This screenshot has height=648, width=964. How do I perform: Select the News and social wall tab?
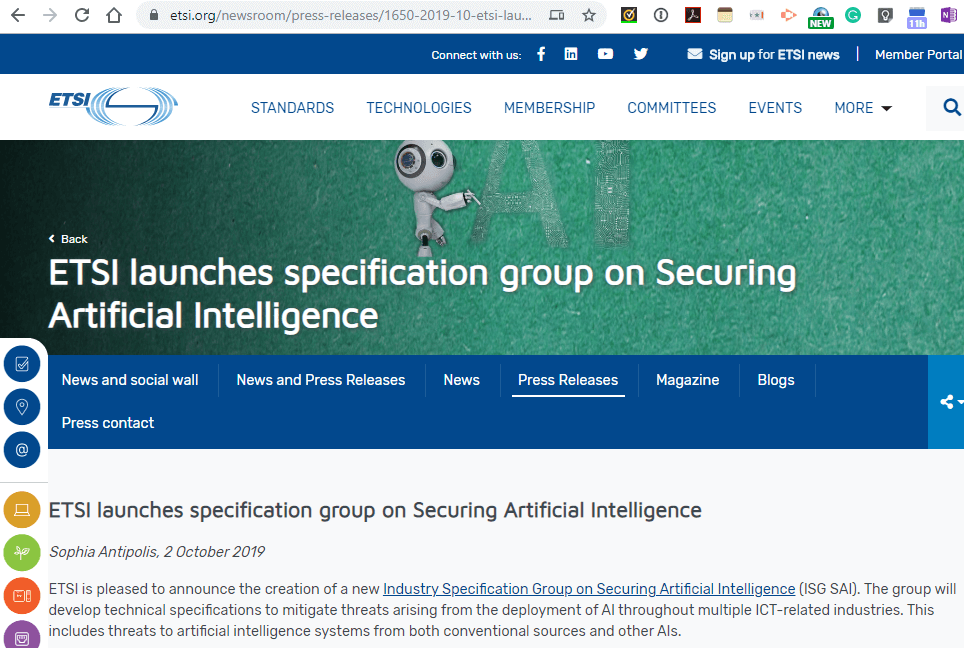(130, 380)
